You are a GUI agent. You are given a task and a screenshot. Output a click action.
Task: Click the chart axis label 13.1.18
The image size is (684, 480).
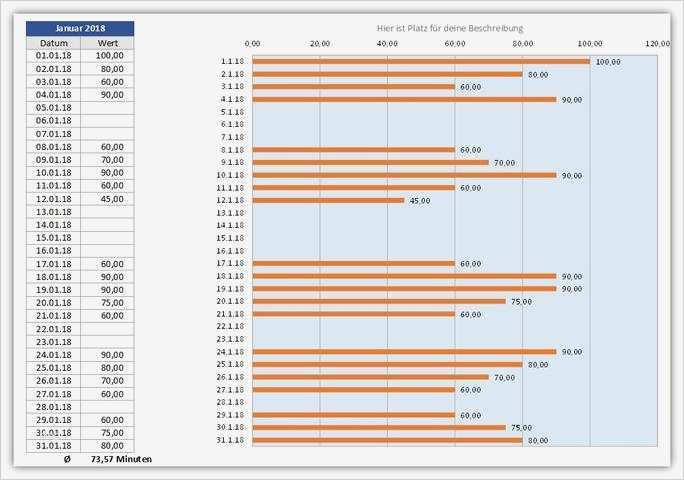click(x=230, y=213)
